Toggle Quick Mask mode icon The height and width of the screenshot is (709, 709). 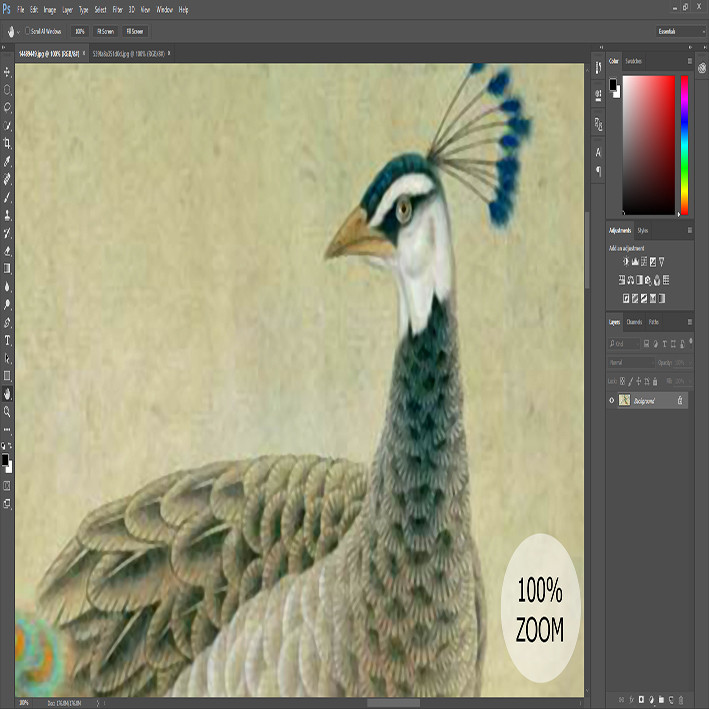7,486
